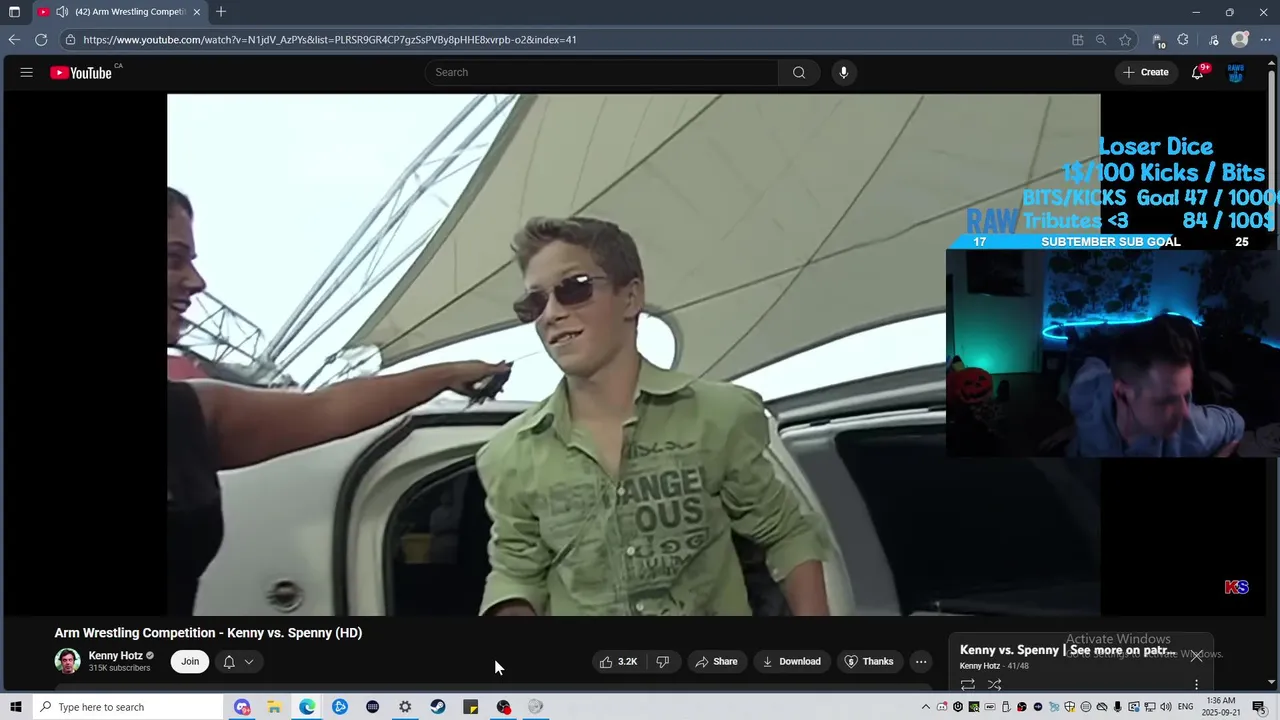Screen dimensions: 1280x720
Task: Open the playlist options three-dot menu
Action: coord(1196,685)
